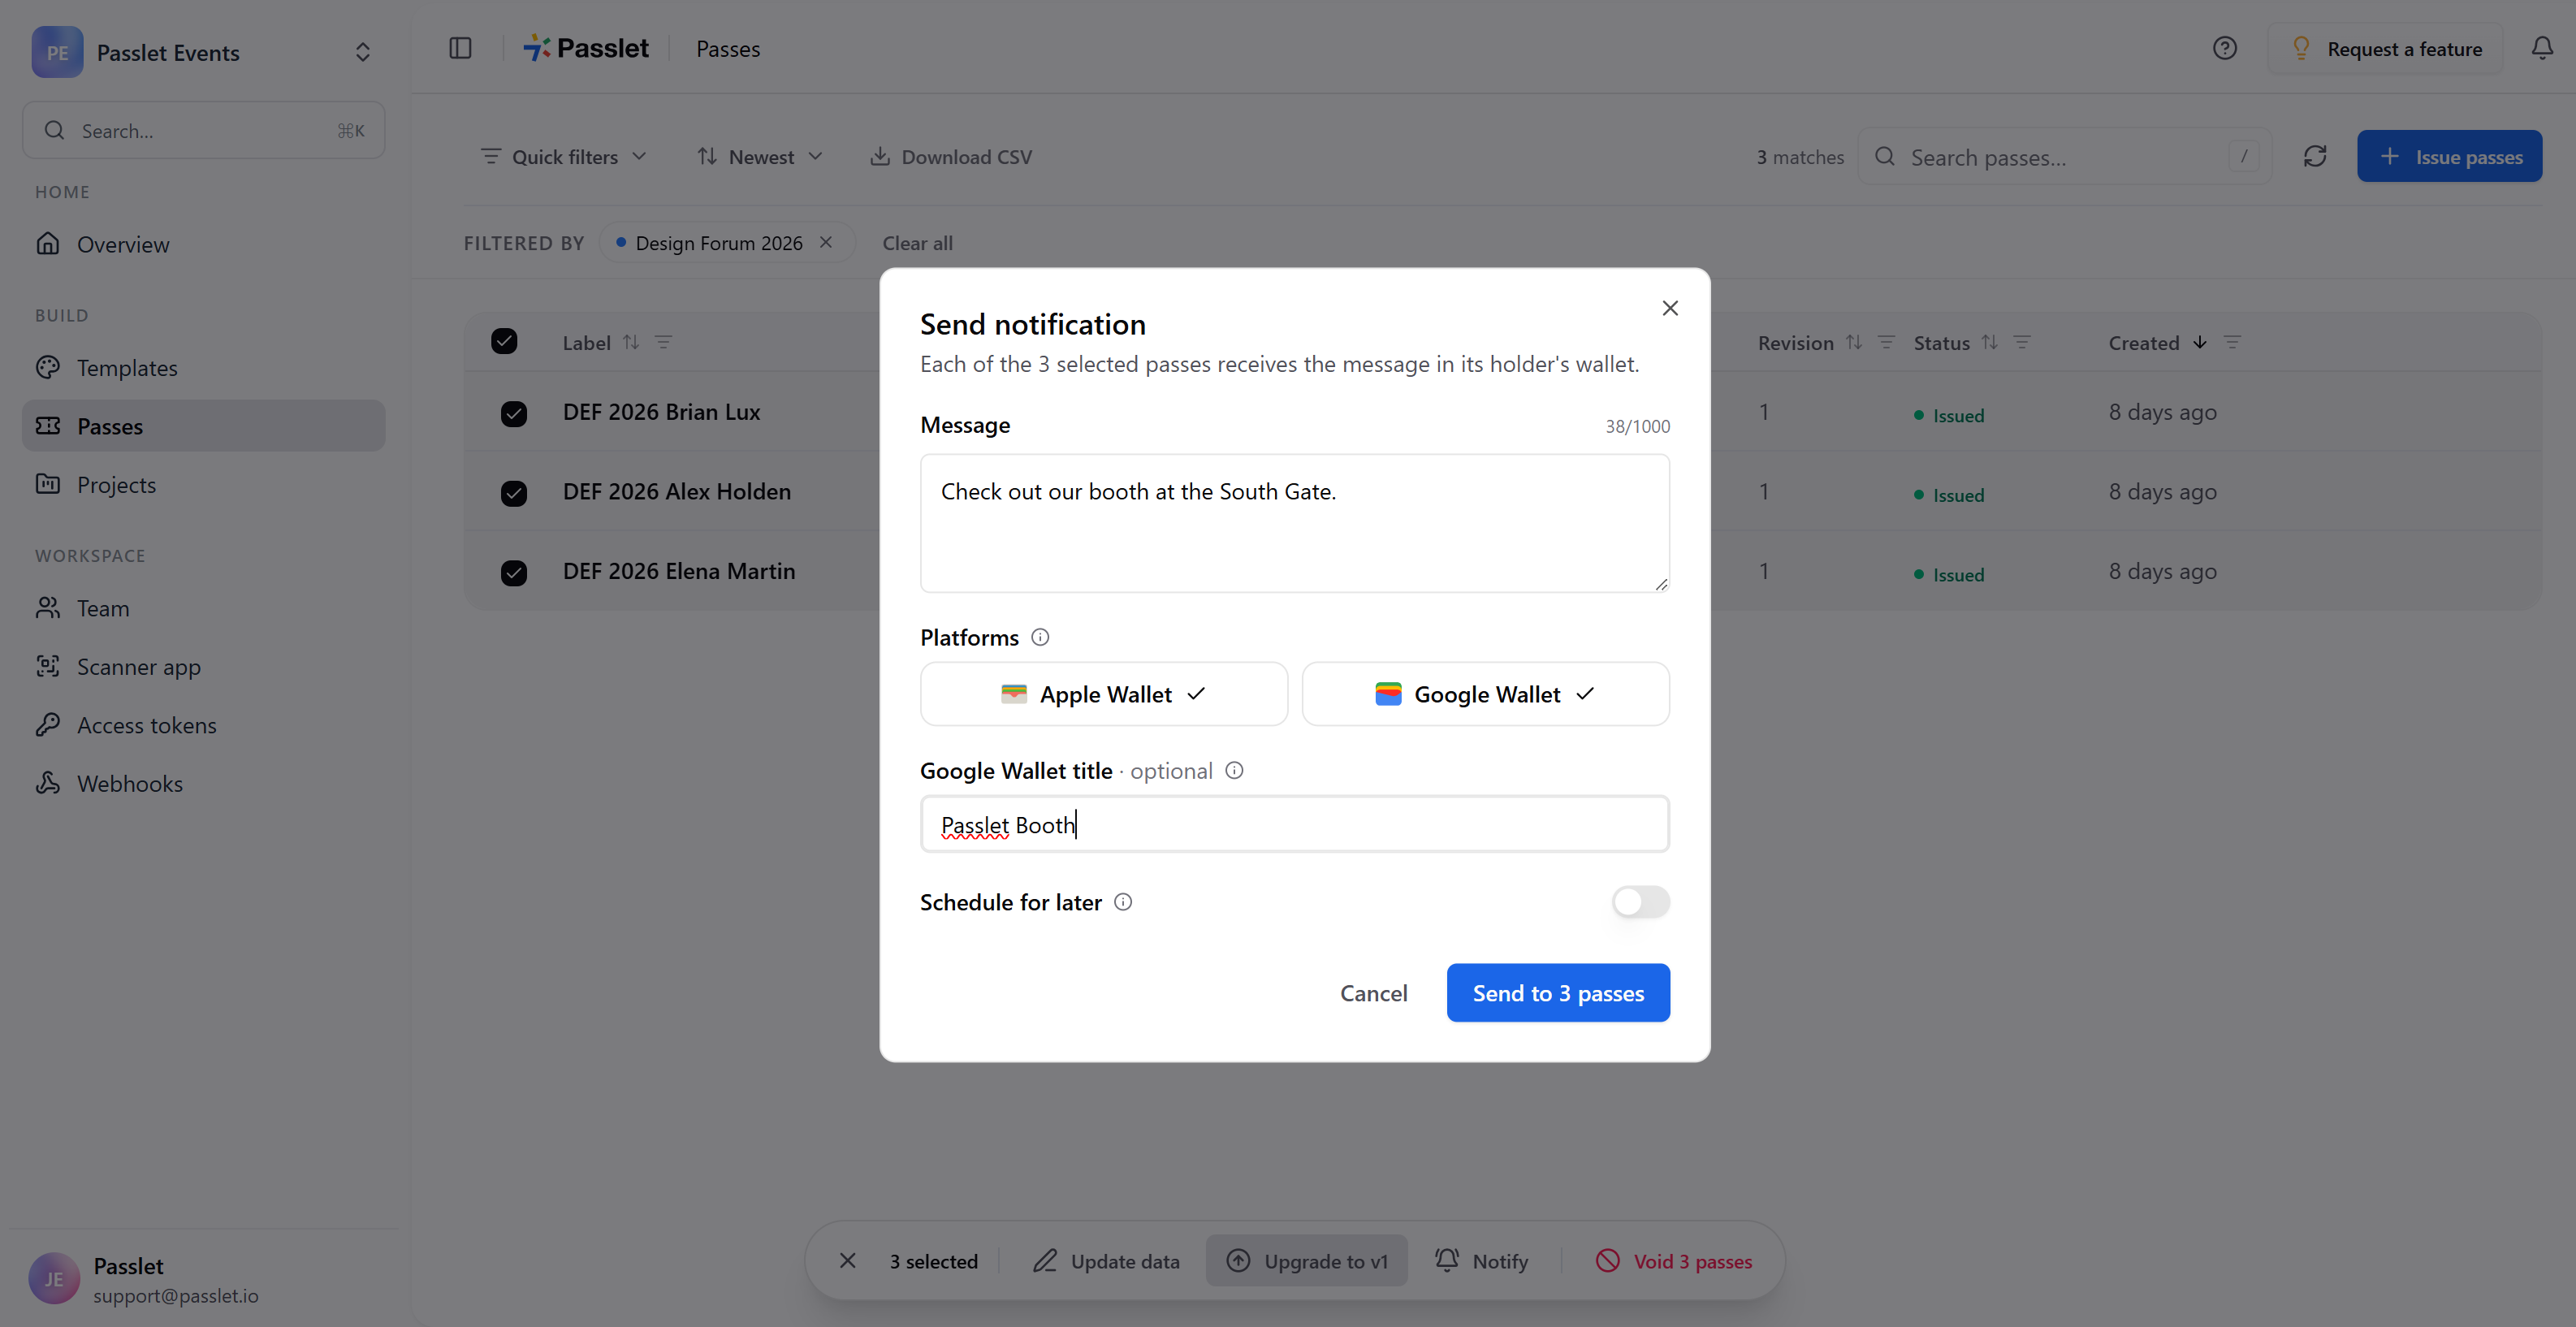
Task: Click Download CSV
Action: [x=951, y=157]
